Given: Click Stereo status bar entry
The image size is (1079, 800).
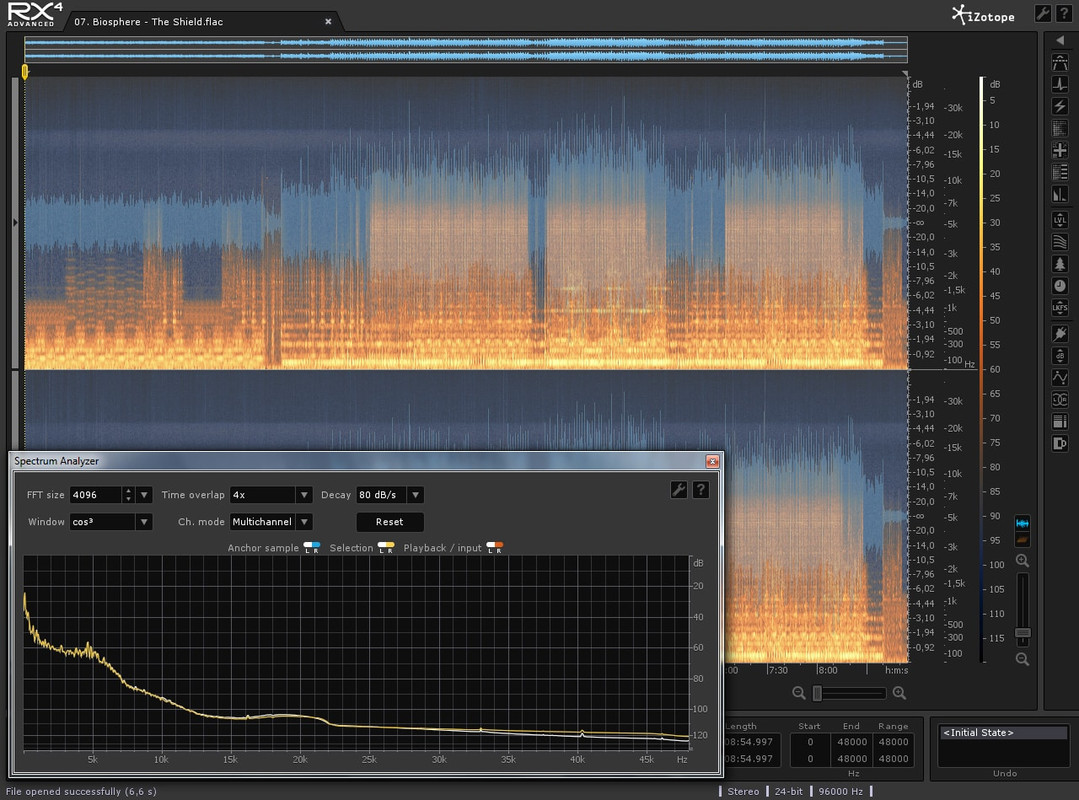Looking at the screenshot, I should pos(743,791).
